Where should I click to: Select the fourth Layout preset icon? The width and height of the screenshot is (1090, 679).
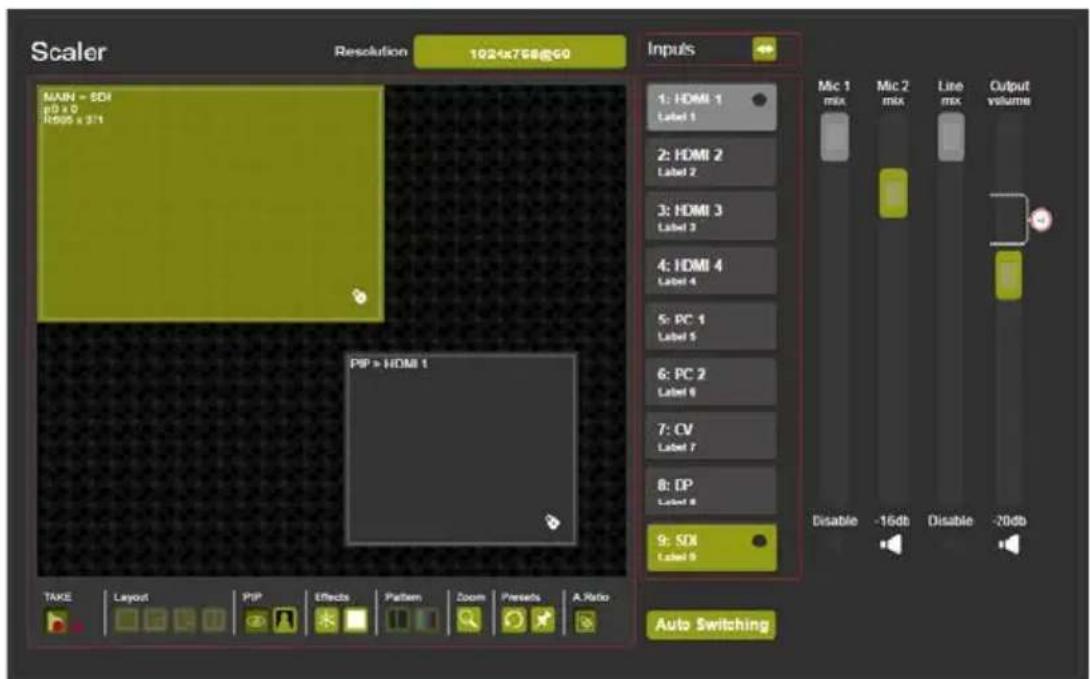click(x=213, y=620)
